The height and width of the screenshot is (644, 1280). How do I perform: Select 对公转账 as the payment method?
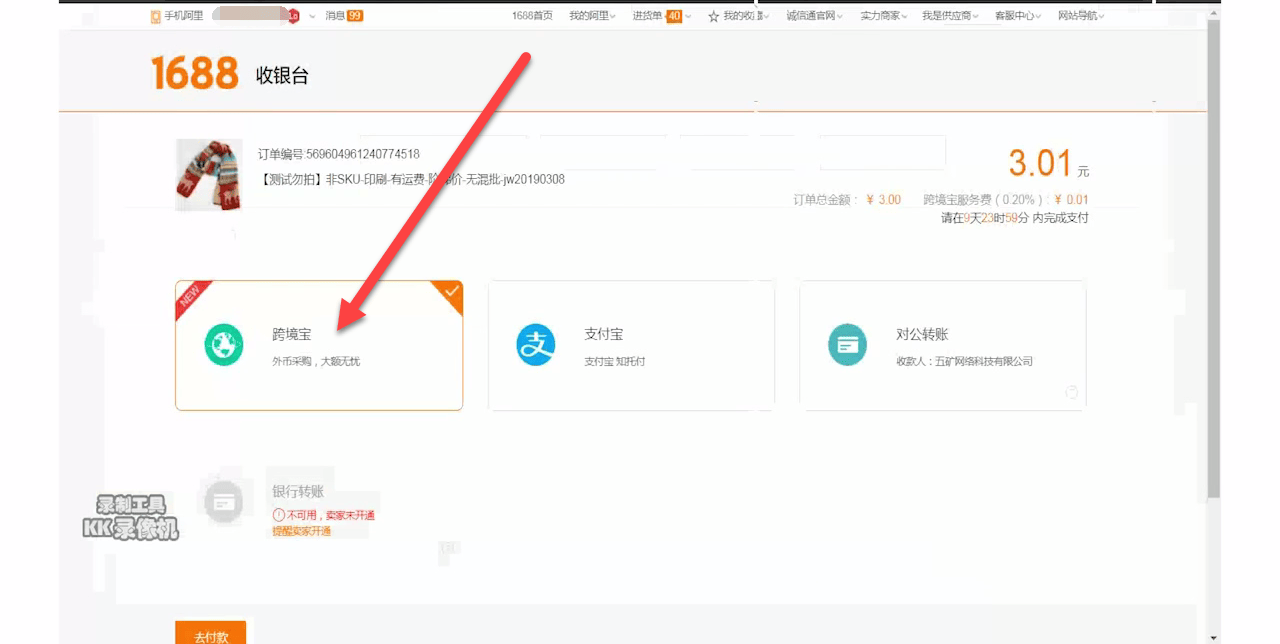click(942, 345)
